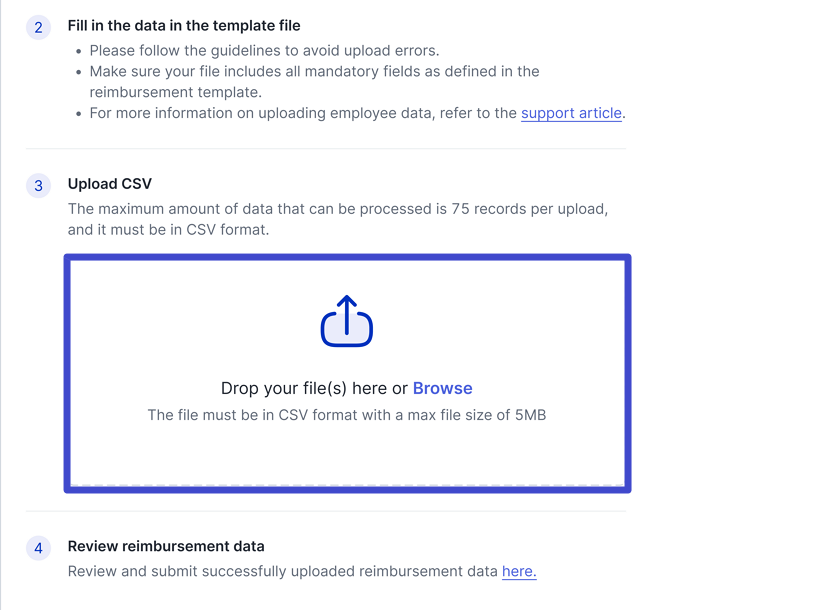Click the 'Please follow the guidelines' bullet
821x610 pixels.
[x=264, y=50]
